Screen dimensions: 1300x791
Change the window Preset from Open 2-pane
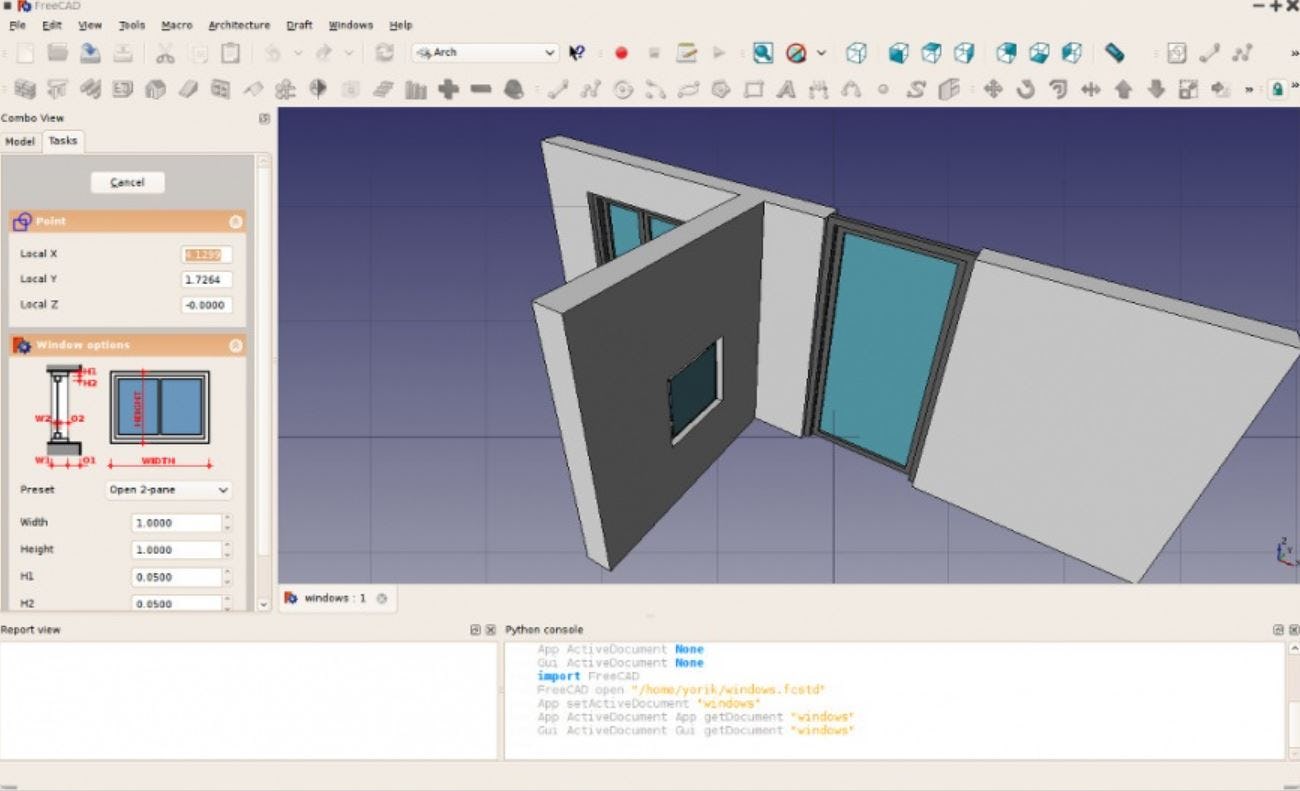pos(168,489)
